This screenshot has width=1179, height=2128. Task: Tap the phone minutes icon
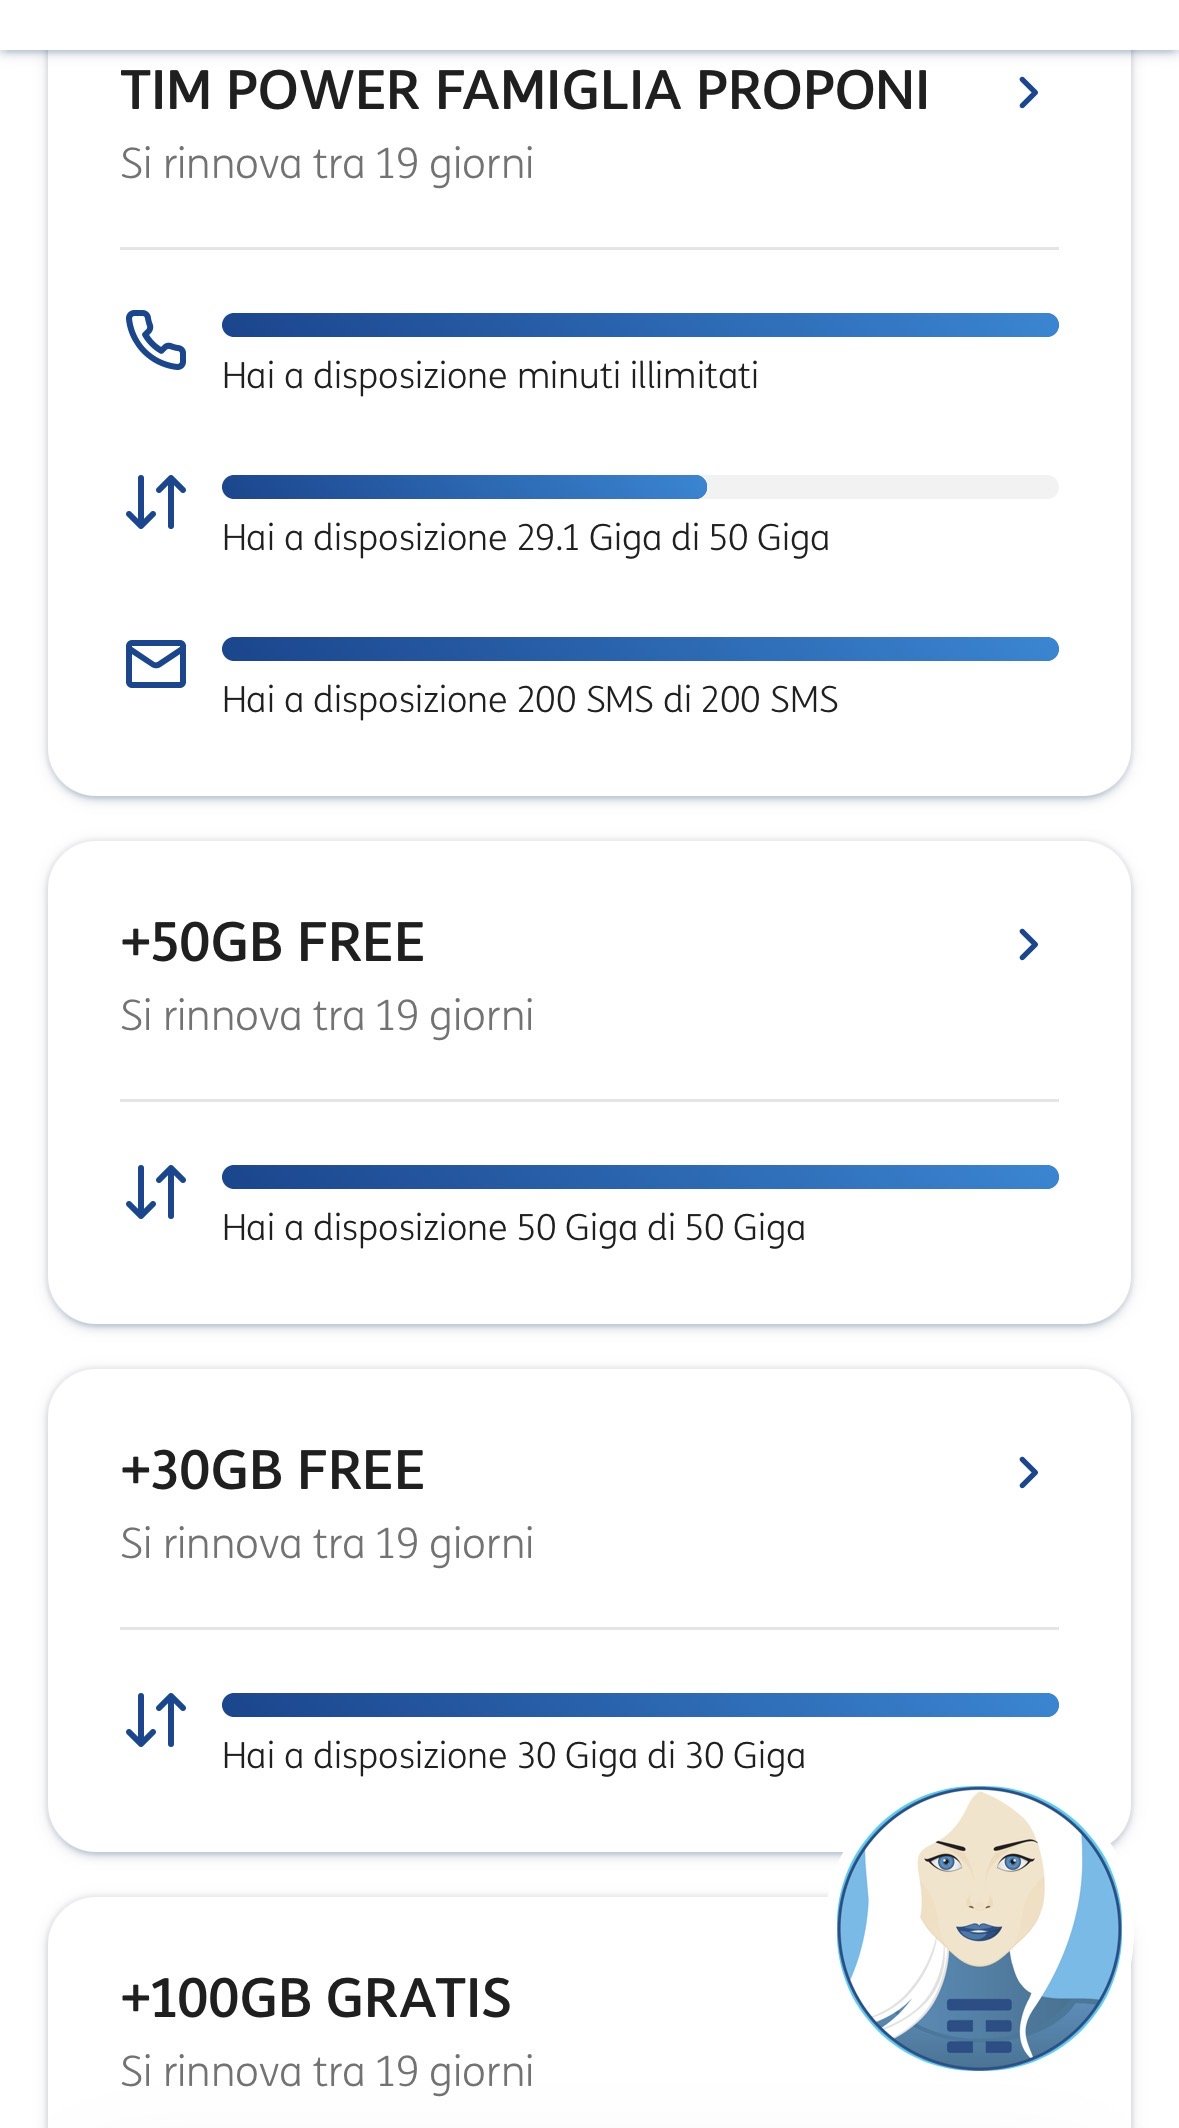pos(155,340)
